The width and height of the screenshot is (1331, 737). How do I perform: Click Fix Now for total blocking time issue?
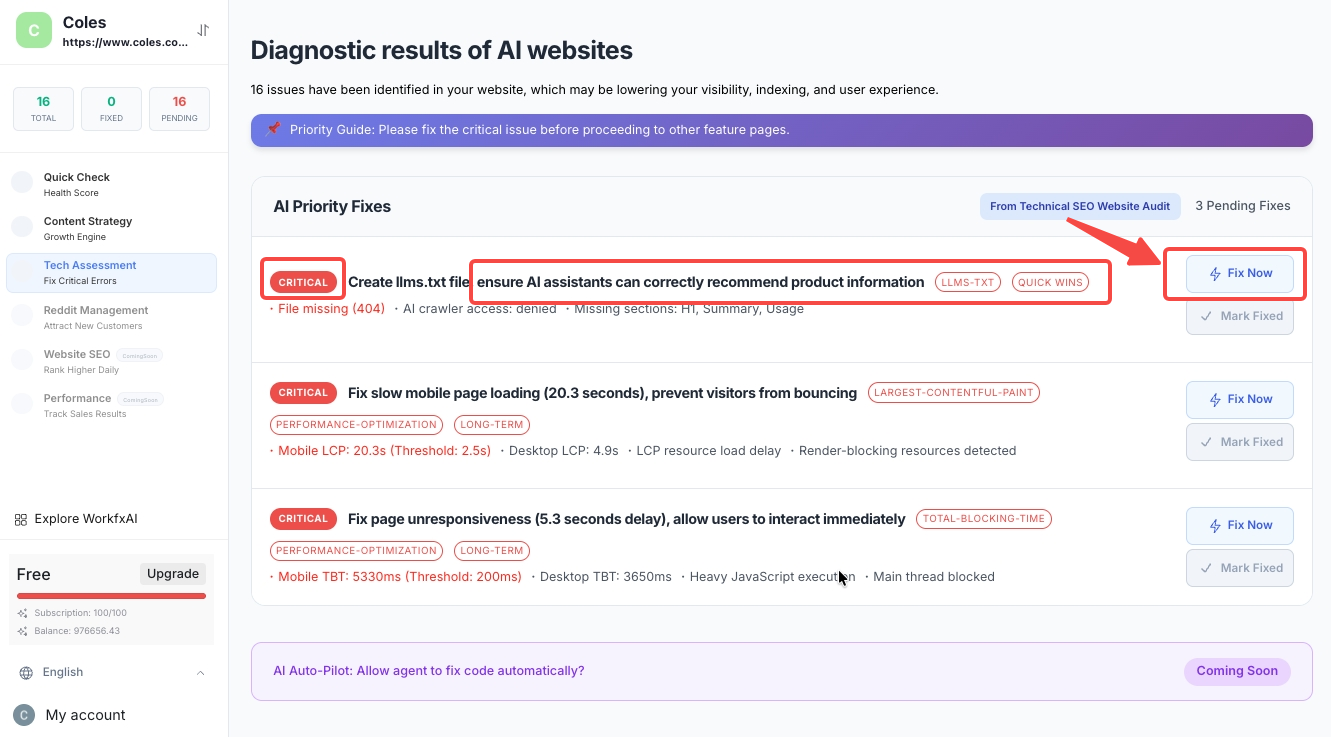click(x=1239, y=525)
